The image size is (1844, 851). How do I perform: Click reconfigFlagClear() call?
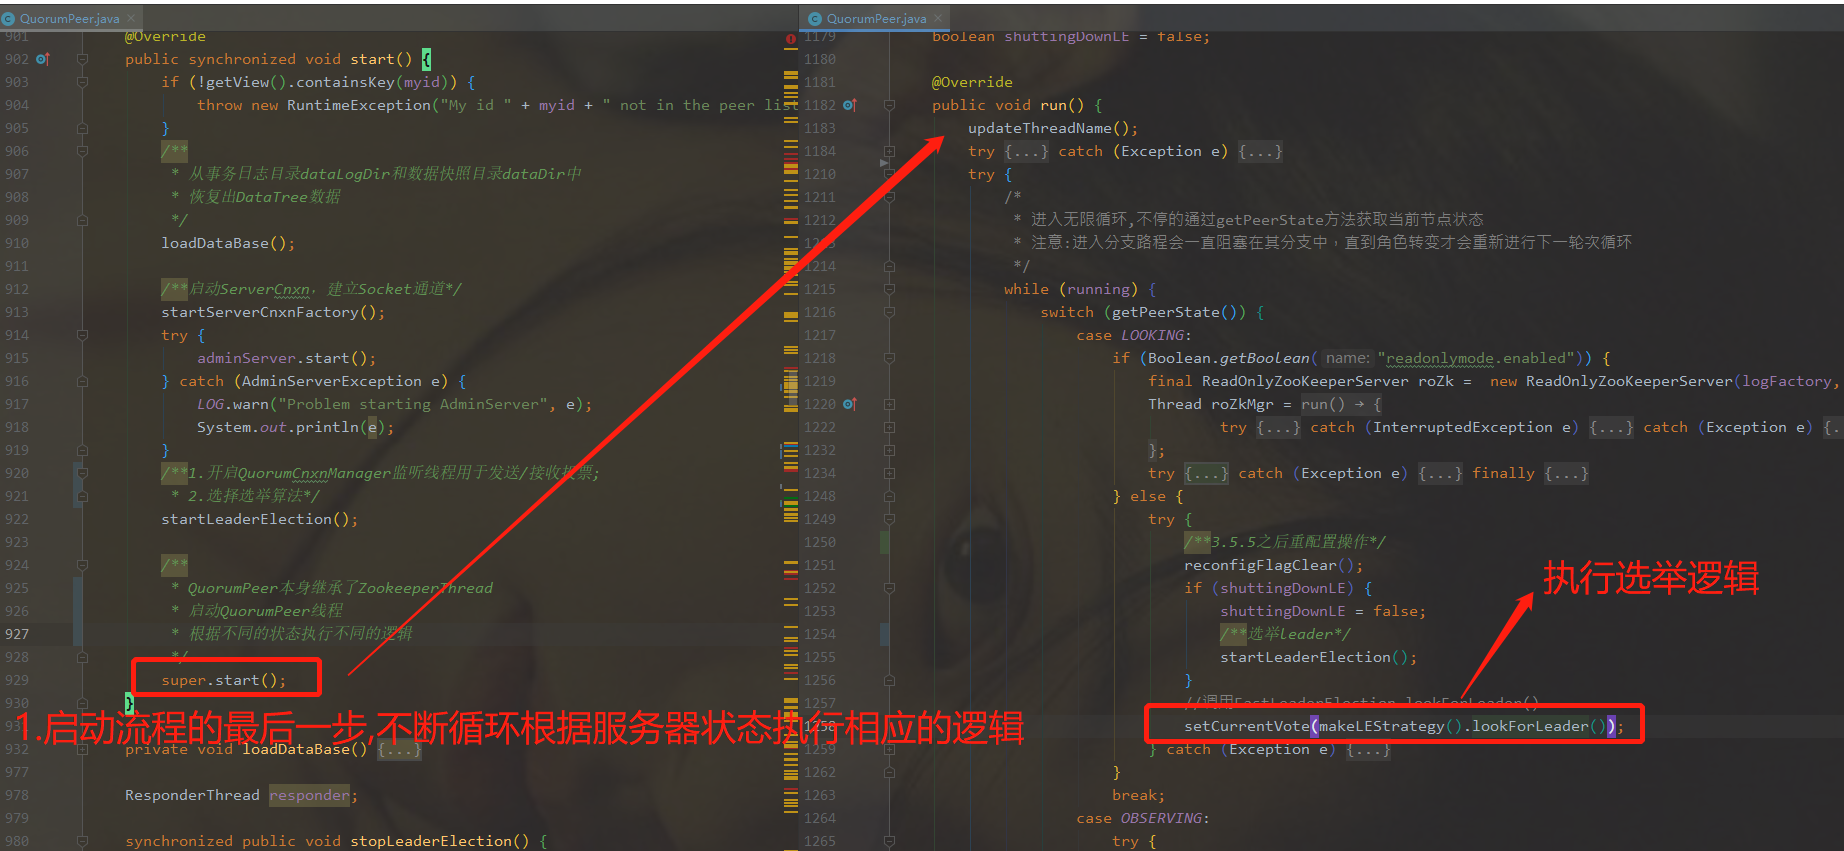1273,565
